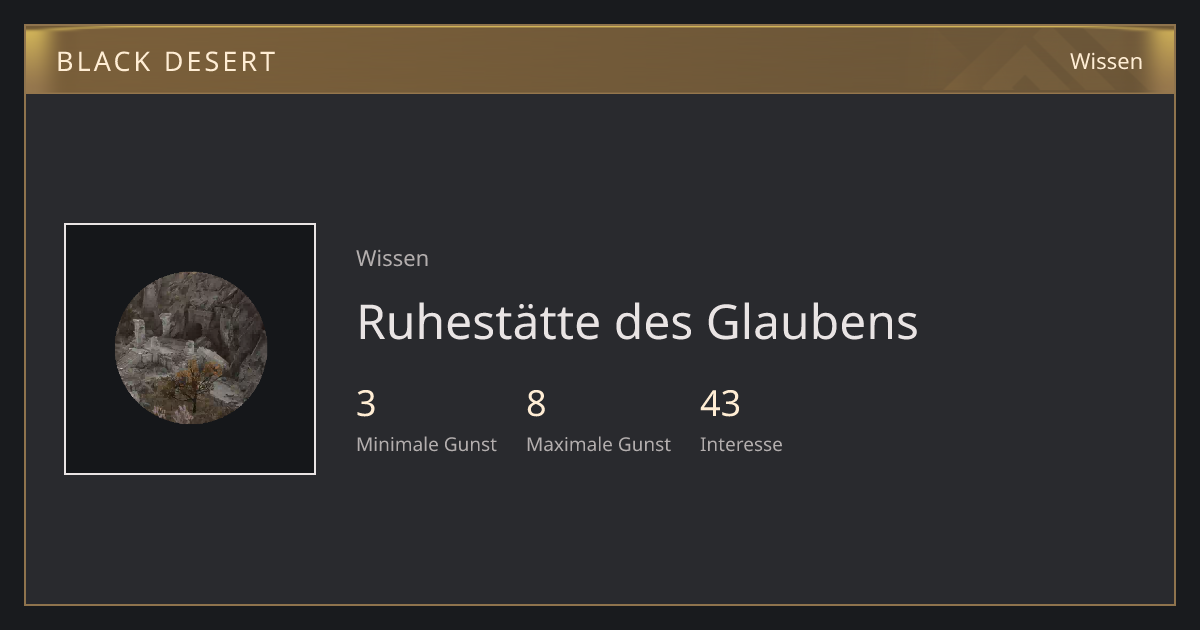The width and height of the screenshot is (1200, 630).
Task: Select the minimum favor value 3
Action: (x=366, y=404)
